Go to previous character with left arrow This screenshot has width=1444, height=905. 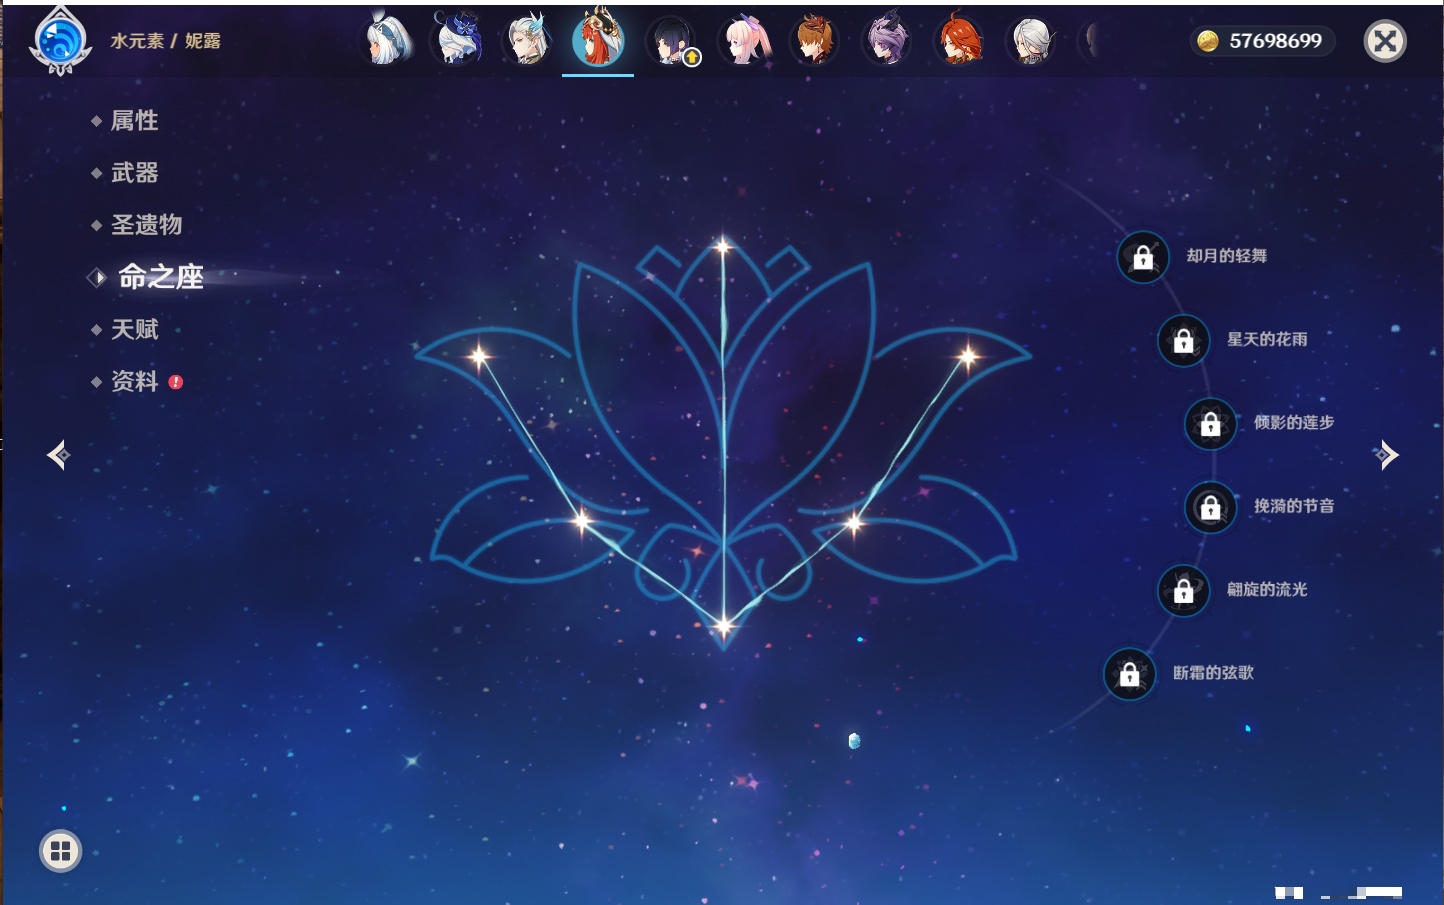click(59, 455)
